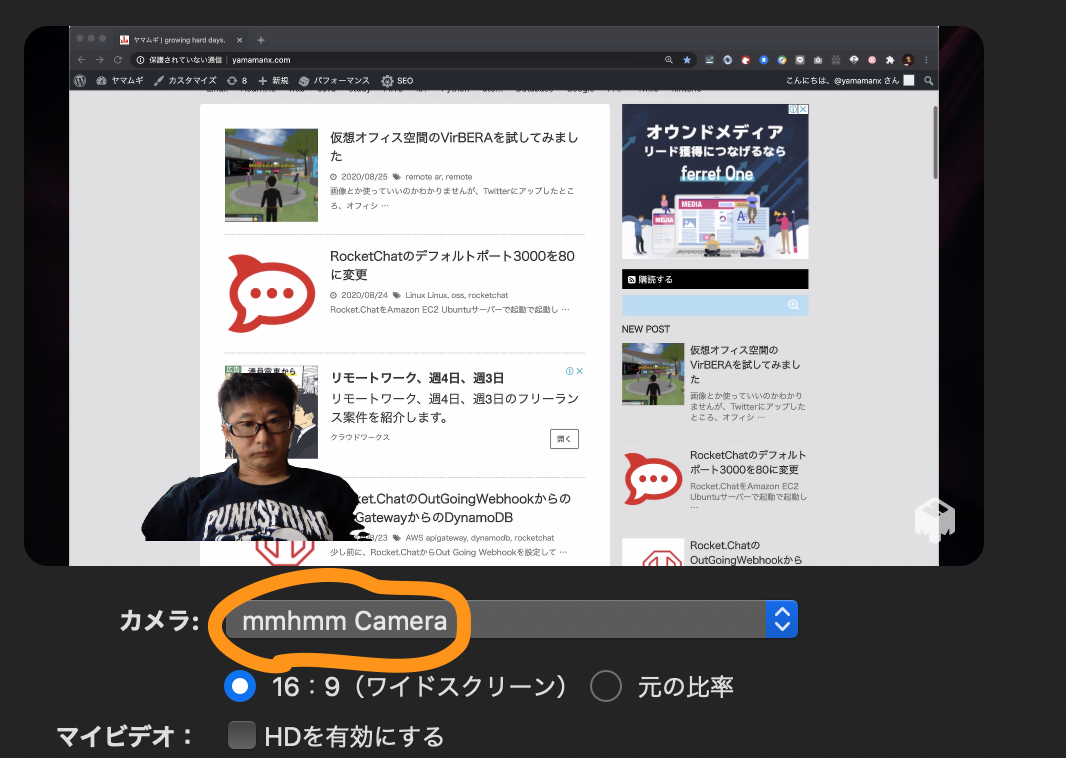
Task: Open the Chrome extensions puzzle icon
Action: point(890,60)
